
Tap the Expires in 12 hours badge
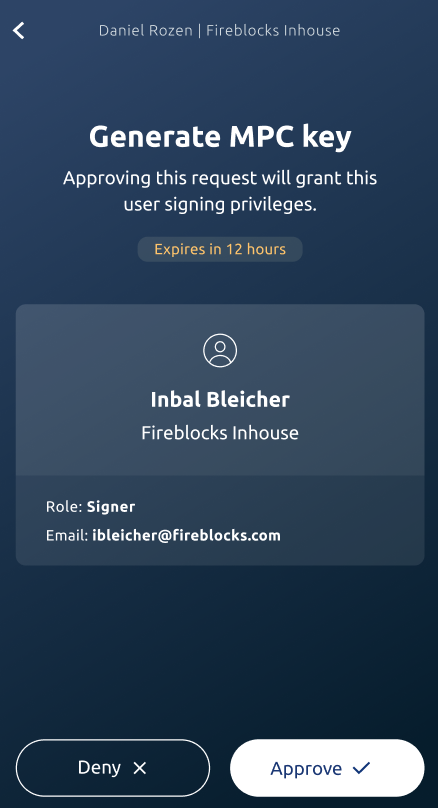[x=220, y=249]
